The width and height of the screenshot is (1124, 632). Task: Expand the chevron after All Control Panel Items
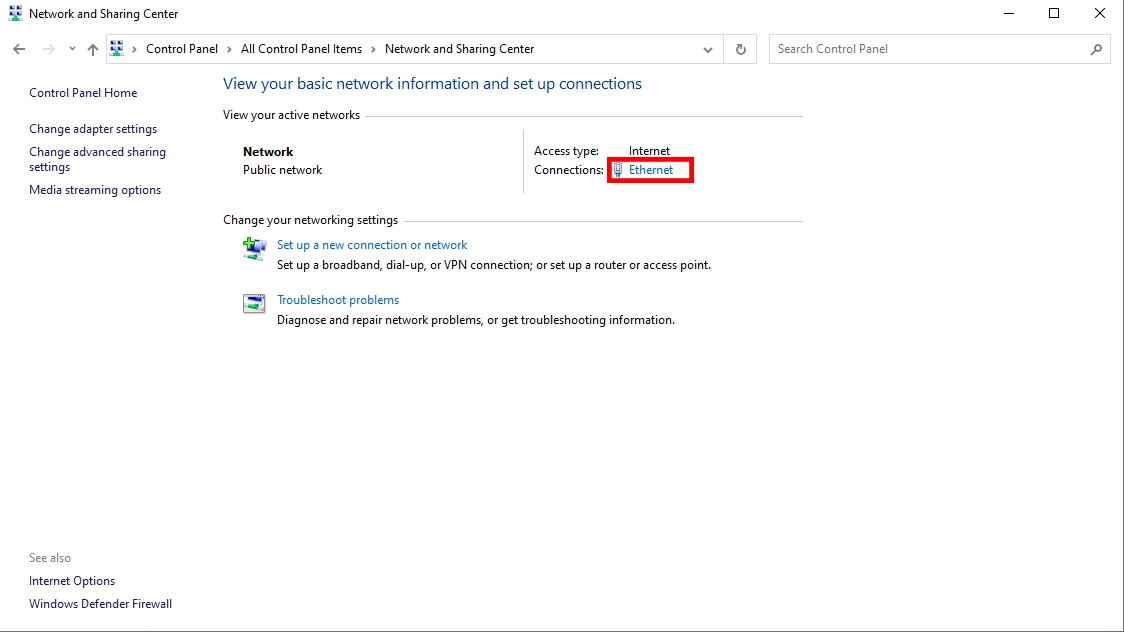pyautogui.click(x=374, y=49)
